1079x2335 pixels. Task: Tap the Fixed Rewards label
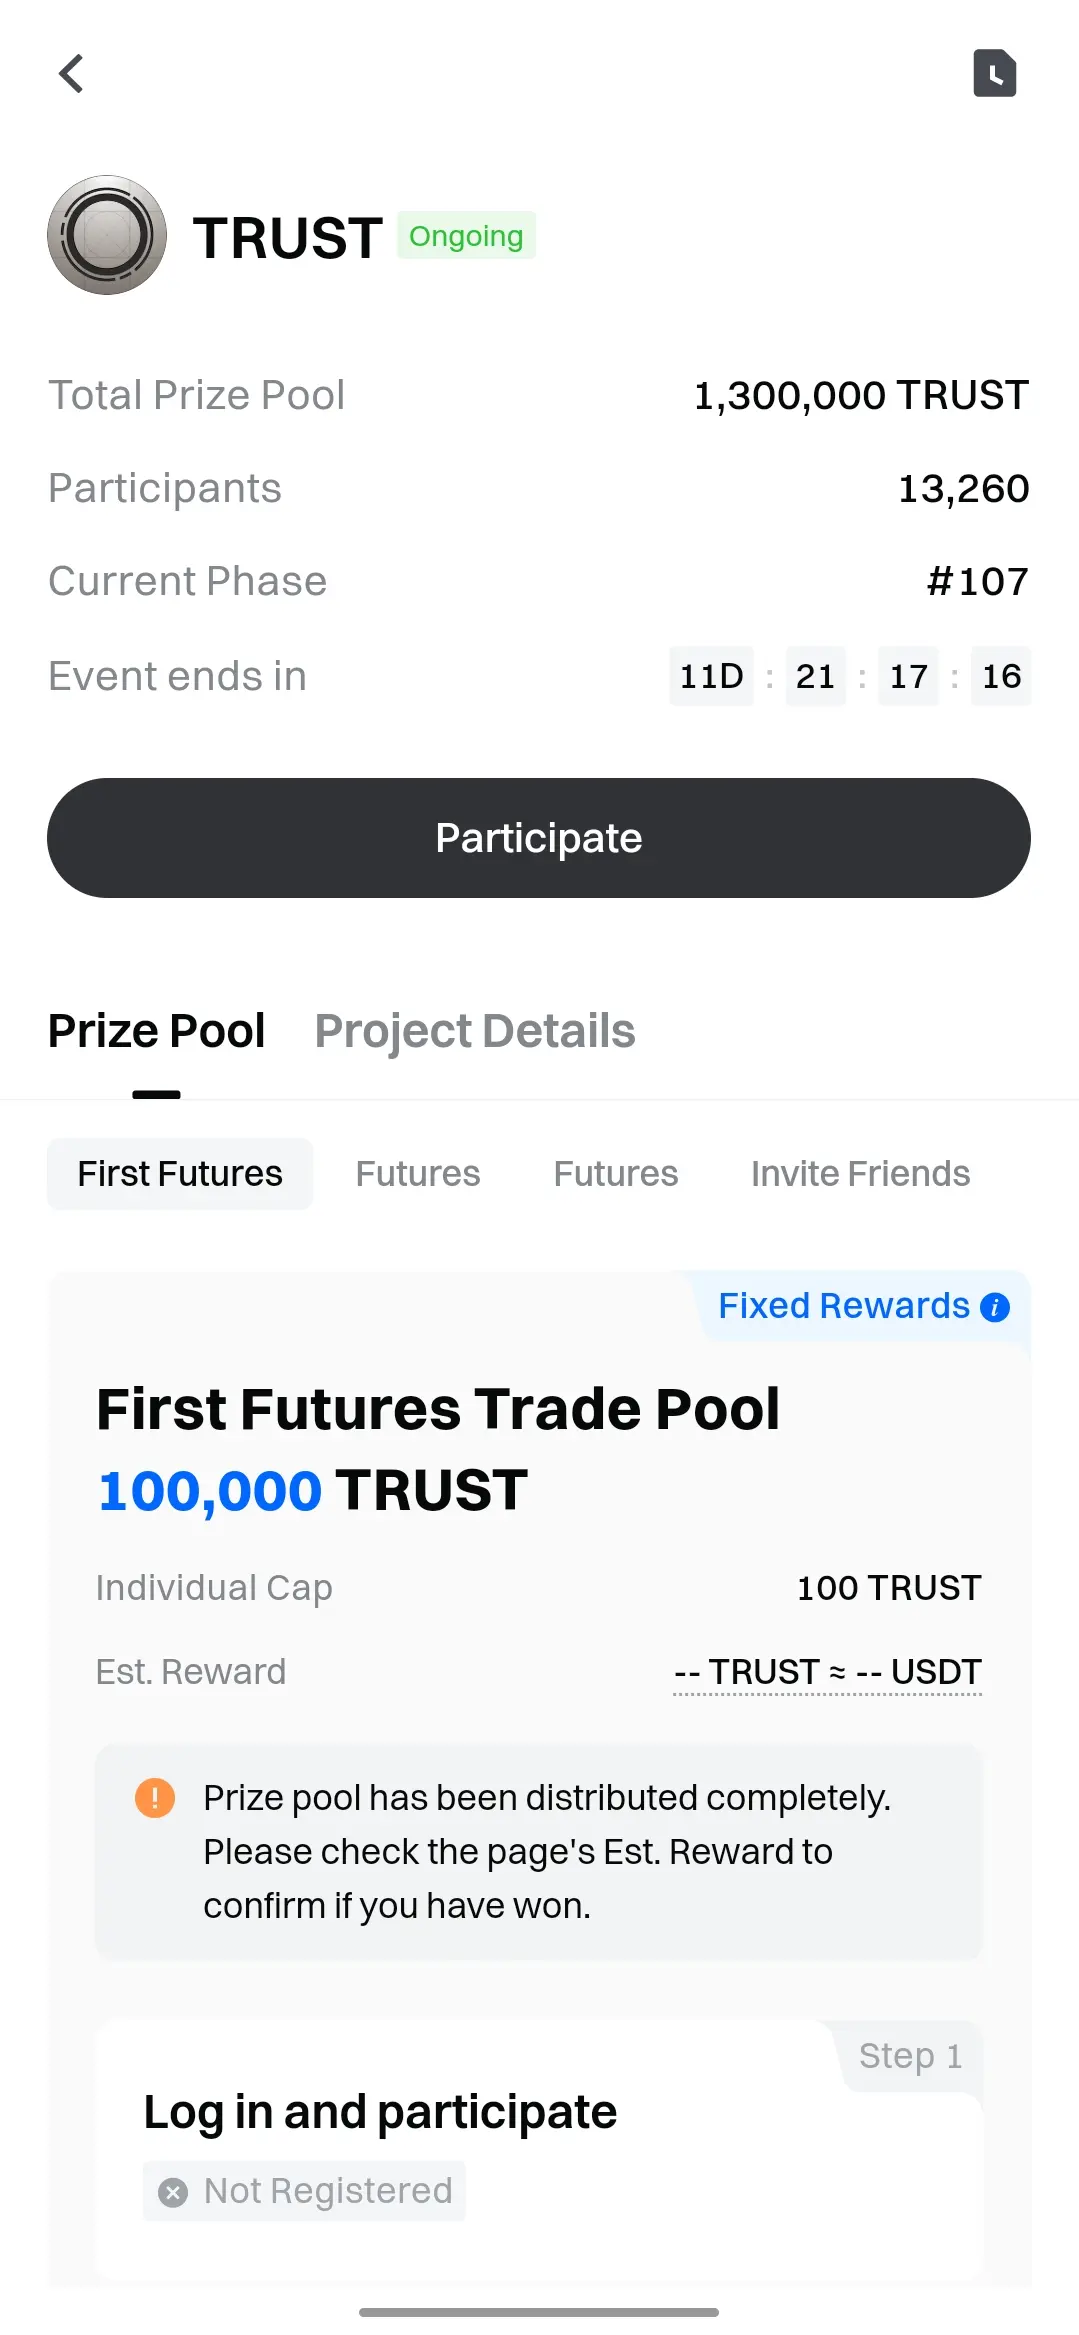[x=844, y=1306]
